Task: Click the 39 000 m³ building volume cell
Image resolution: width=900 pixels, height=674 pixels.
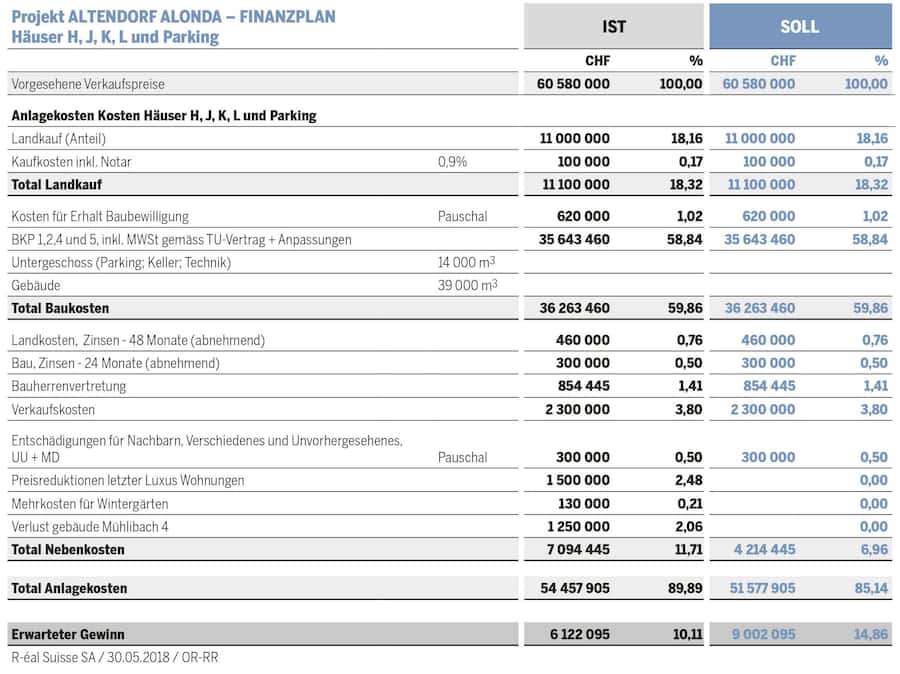Action: coord(467,285)
